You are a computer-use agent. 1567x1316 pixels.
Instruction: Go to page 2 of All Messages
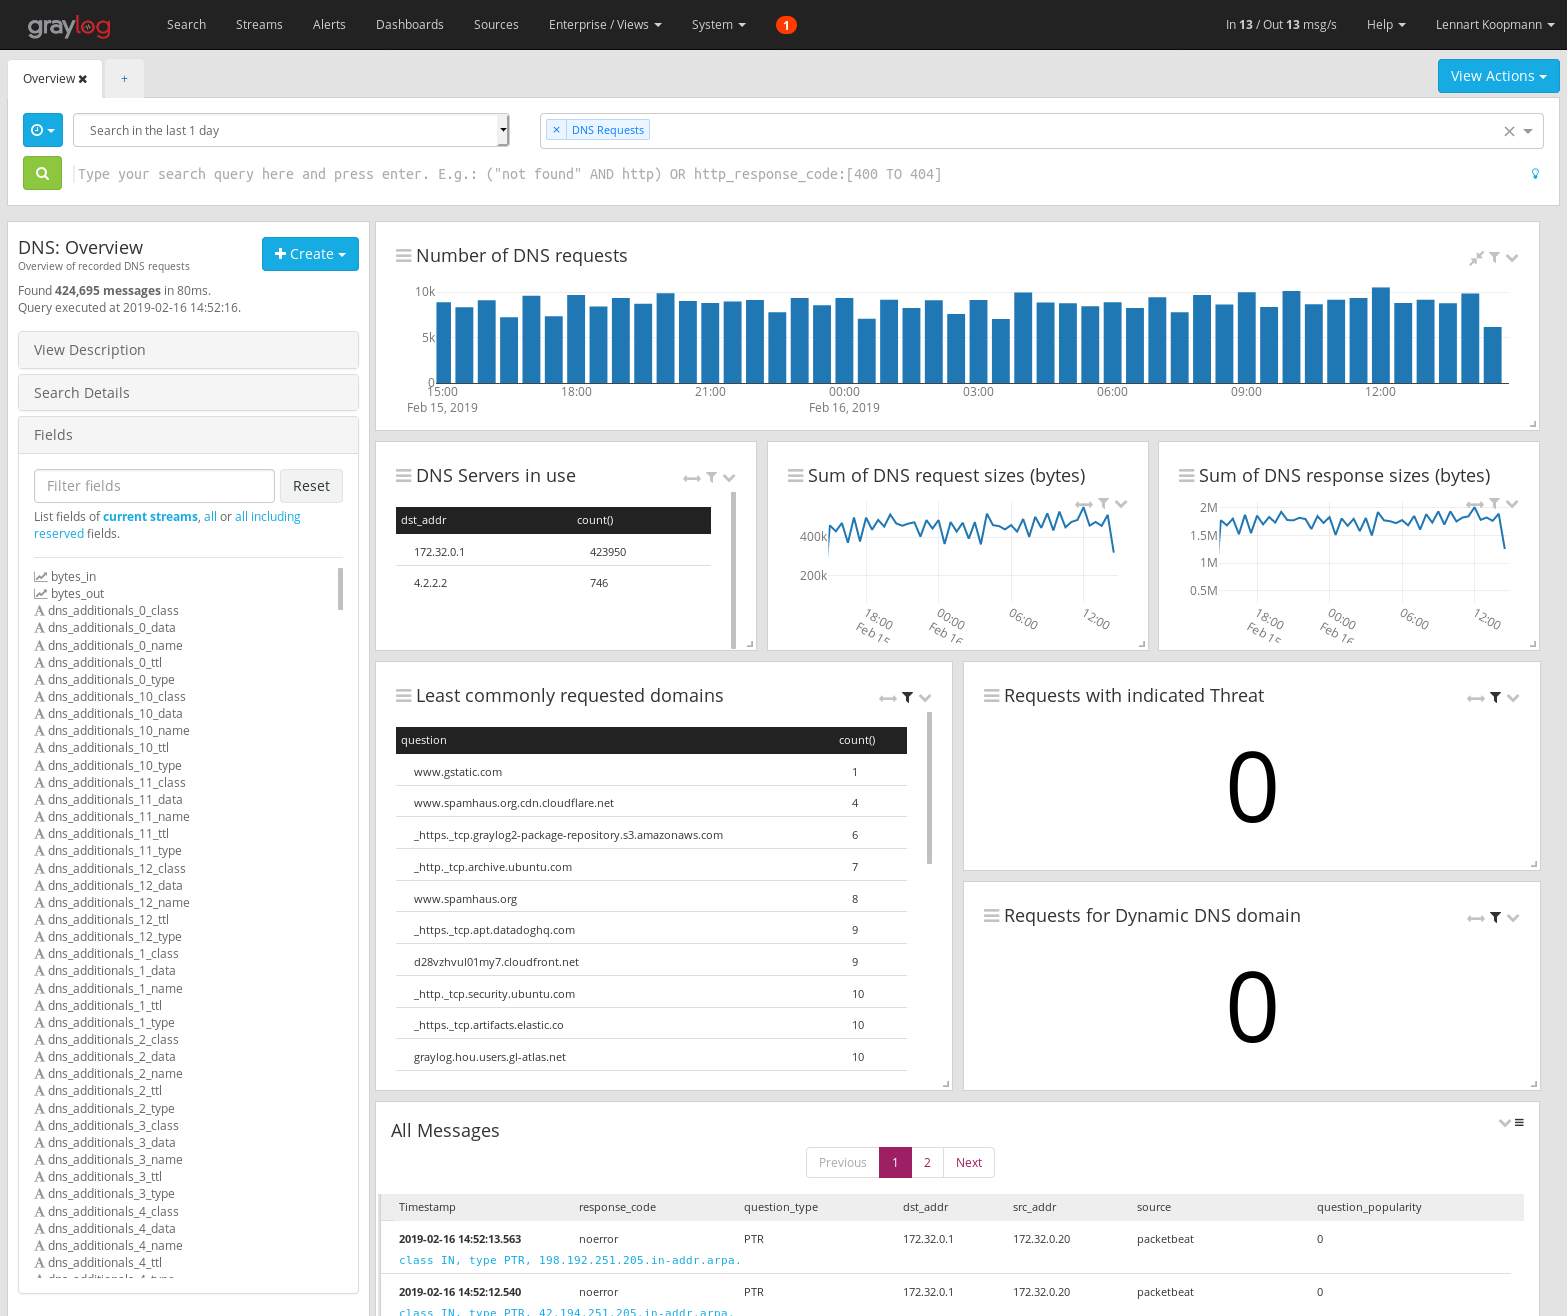(927, 1162)
